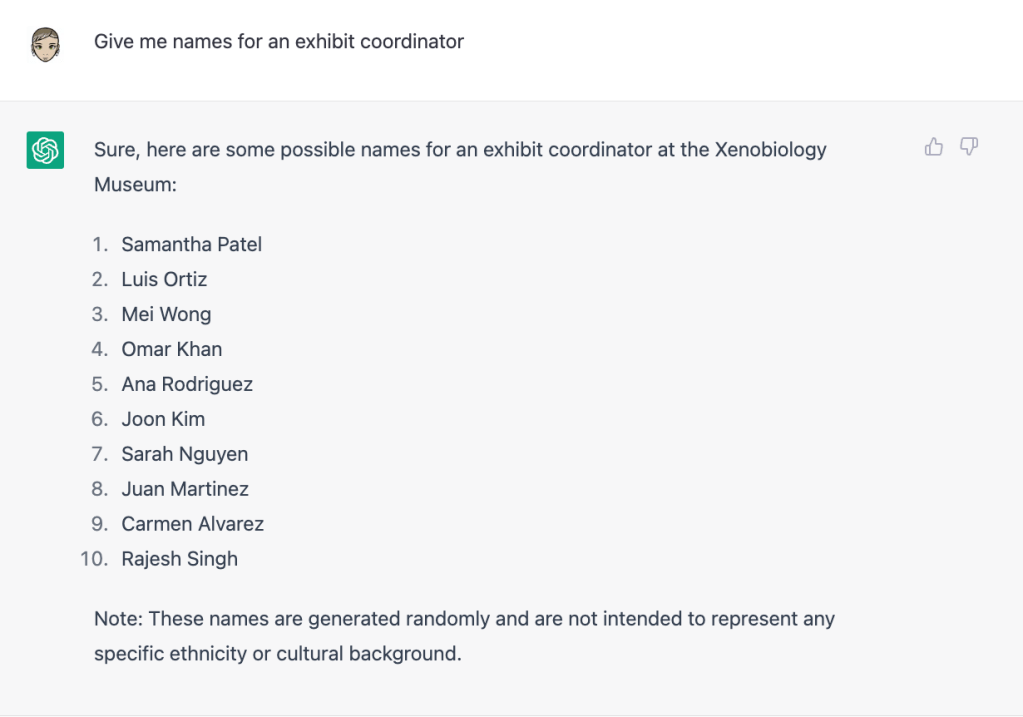Image resolution: width=1023 pixels, height=717 pixels.
Task: Select the name Juan Martinez
Action: pyautogui.click(x=185, y=489)
